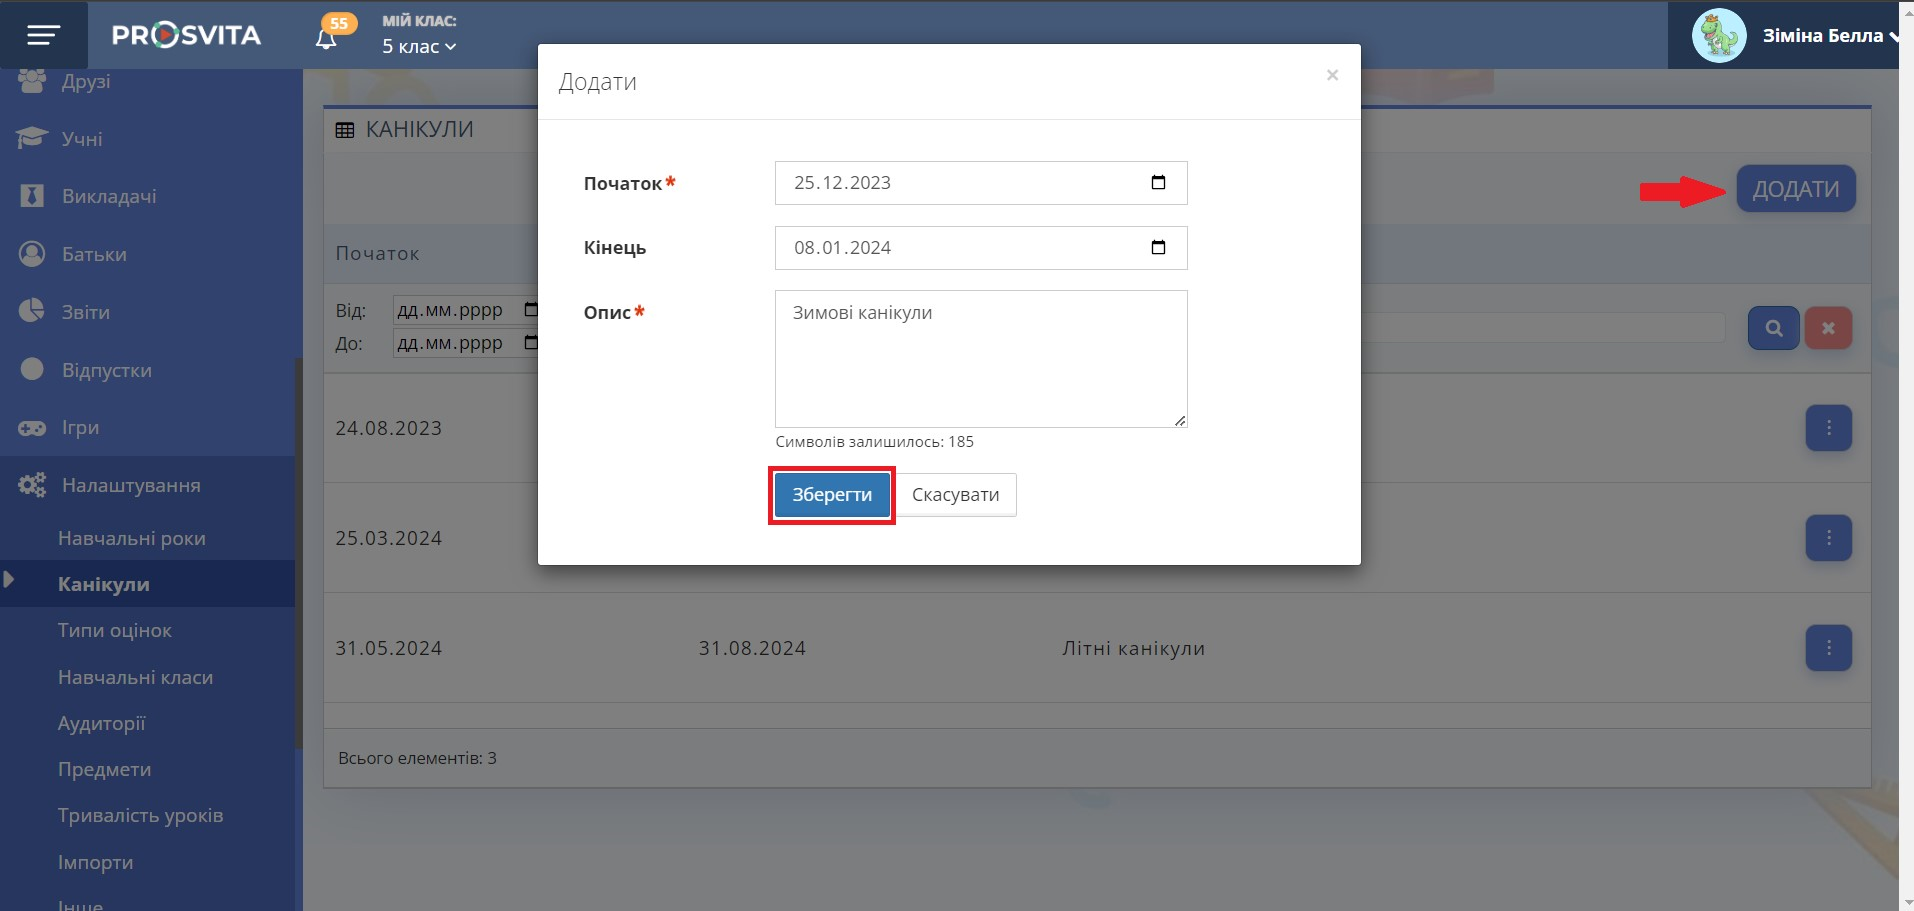Expand the 5 клас class dropdown
The height and width of the screenshot is (911, 1914).
[x=419, y=47]
